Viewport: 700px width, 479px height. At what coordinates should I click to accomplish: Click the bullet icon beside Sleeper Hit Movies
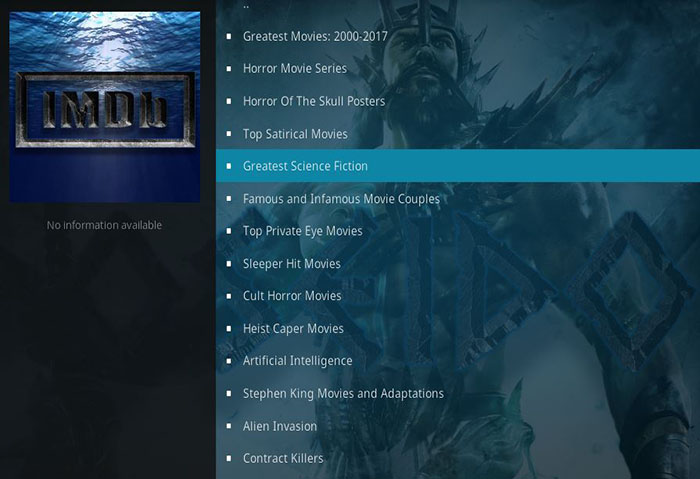[x=229, y=263]
